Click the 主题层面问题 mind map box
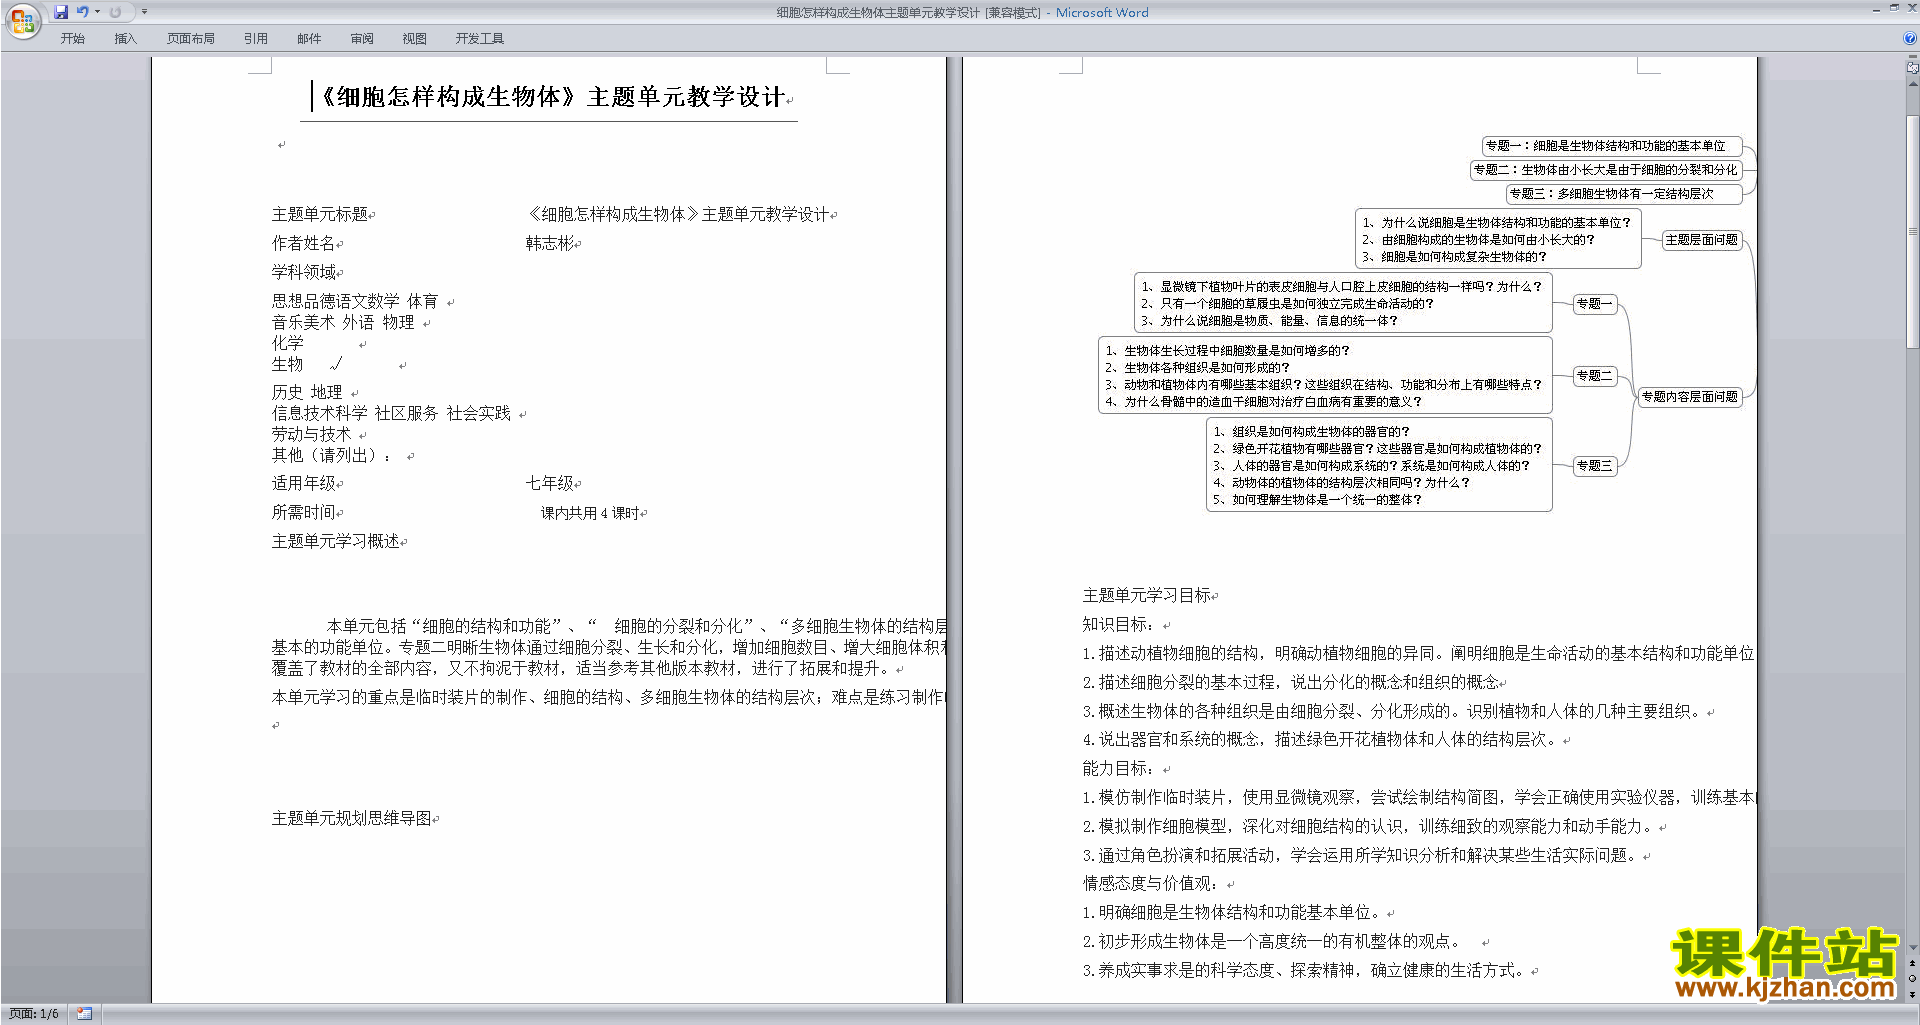This screenshot has height=1025, width=1920. 1702,240
